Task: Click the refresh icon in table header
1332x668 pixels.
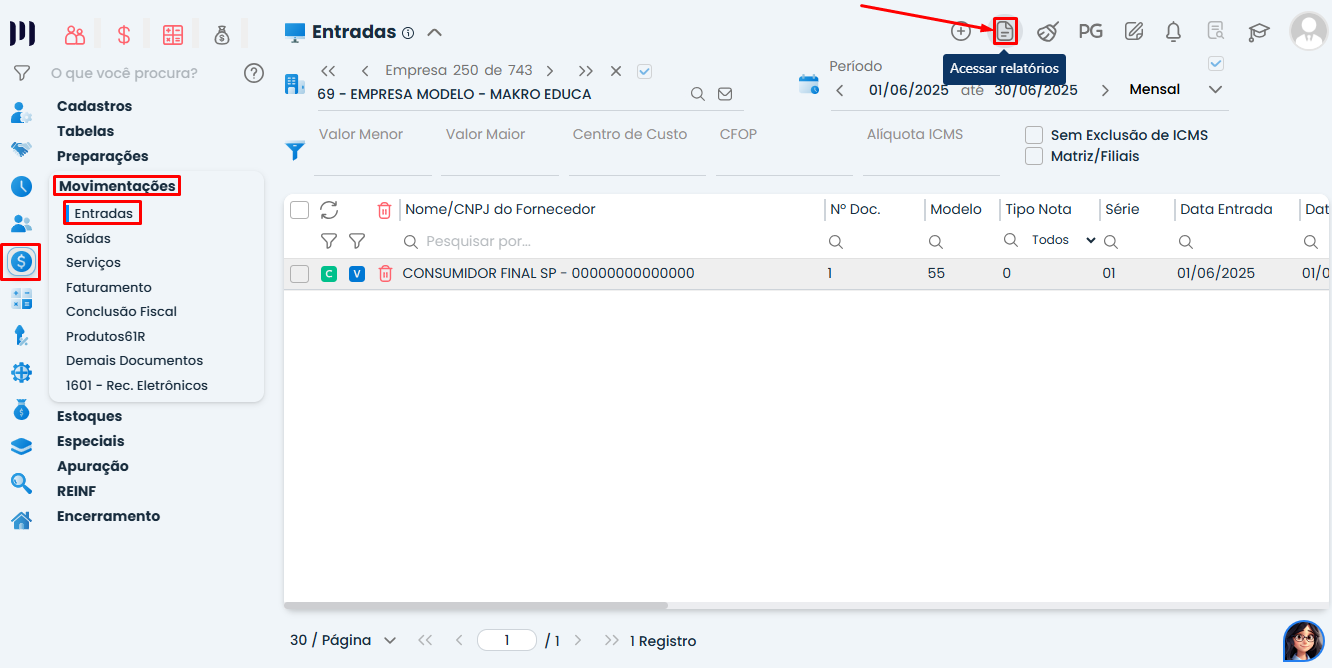Action: [329, 210]
